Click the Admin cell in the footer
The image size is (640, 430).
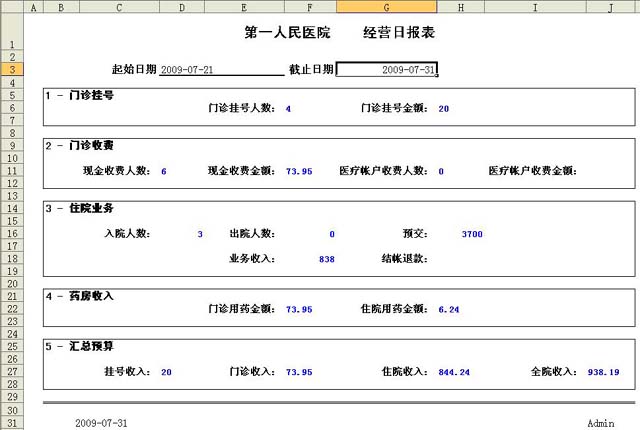pos(601,423)
